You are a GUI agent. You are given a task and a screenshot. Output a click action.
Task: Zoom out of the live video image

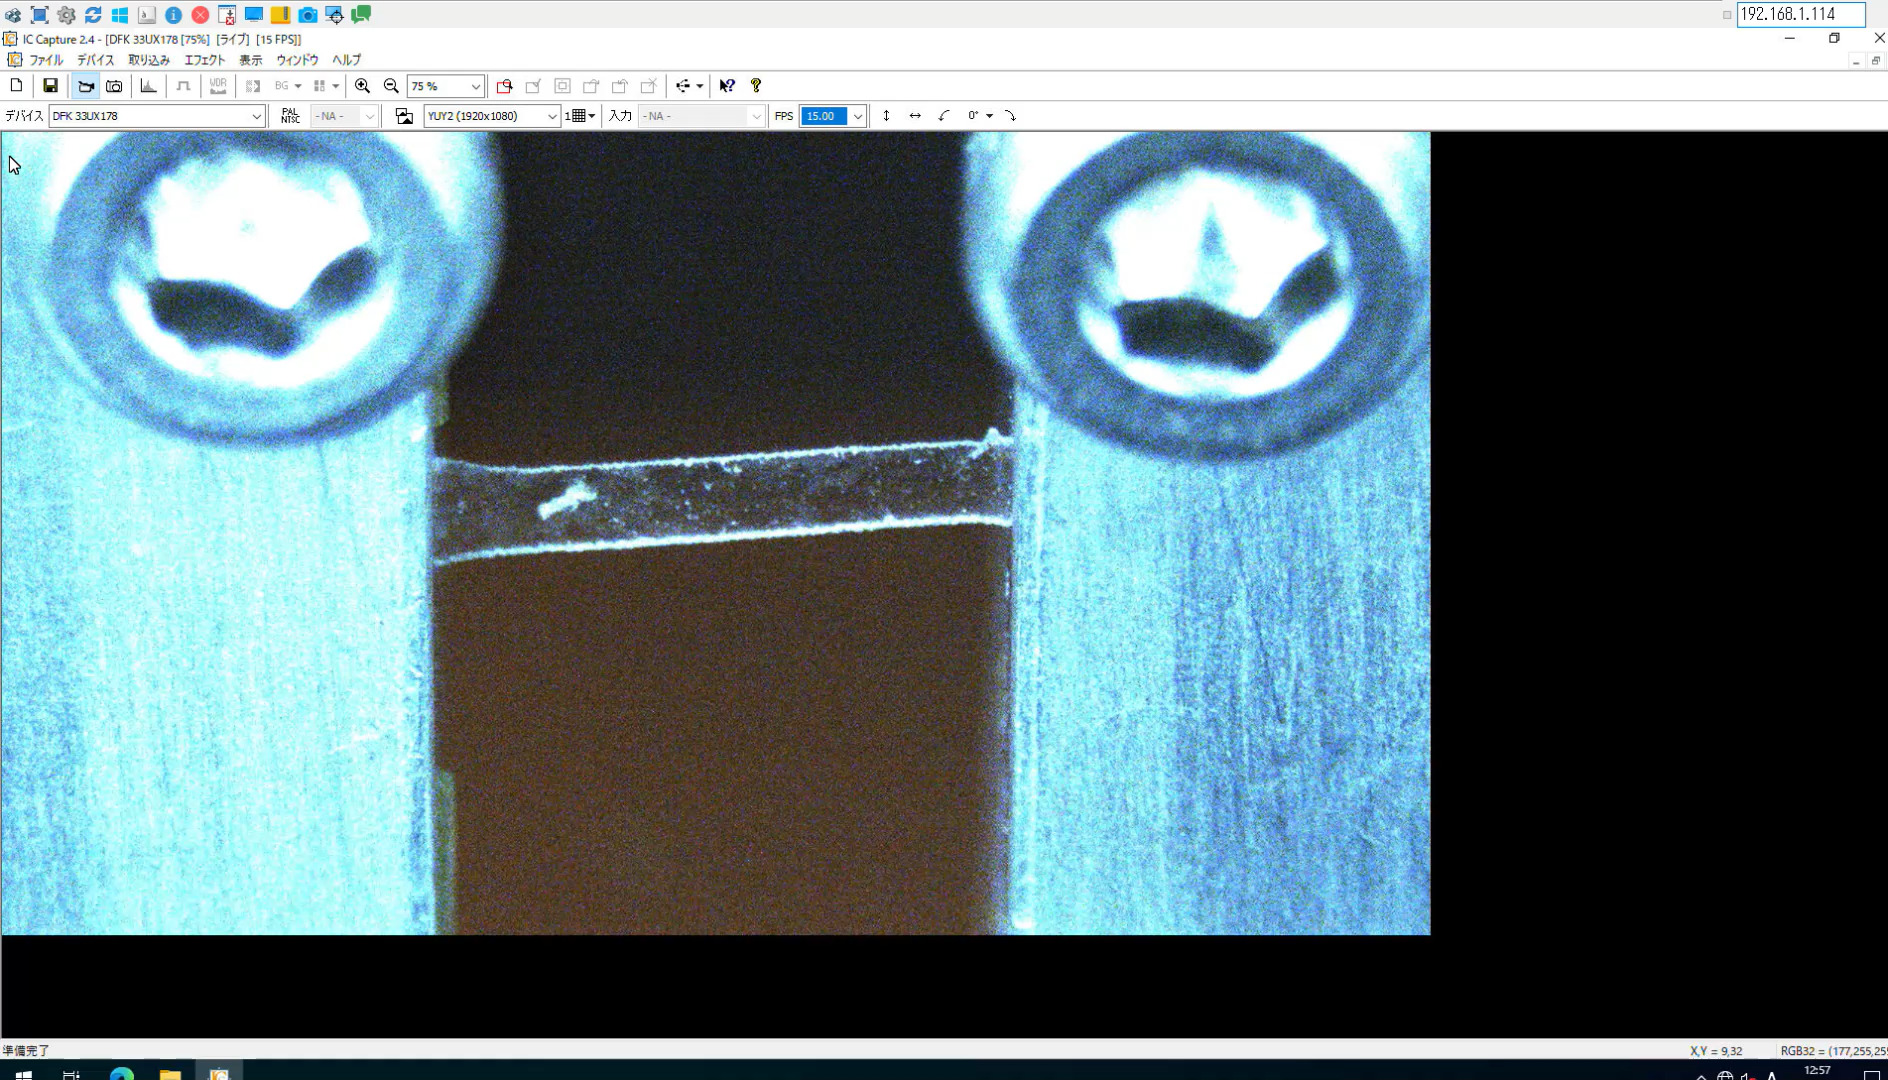[391, 86]
